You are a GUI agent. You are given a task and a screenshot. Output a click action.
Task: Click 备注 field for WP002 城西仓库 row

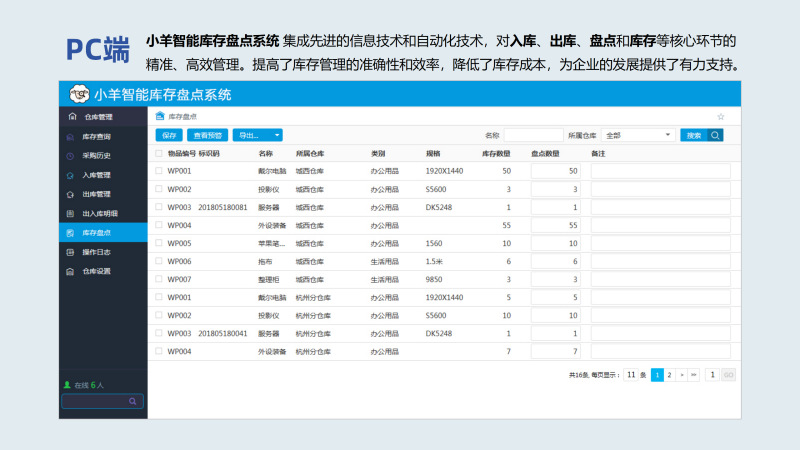[x=661, y=189]
